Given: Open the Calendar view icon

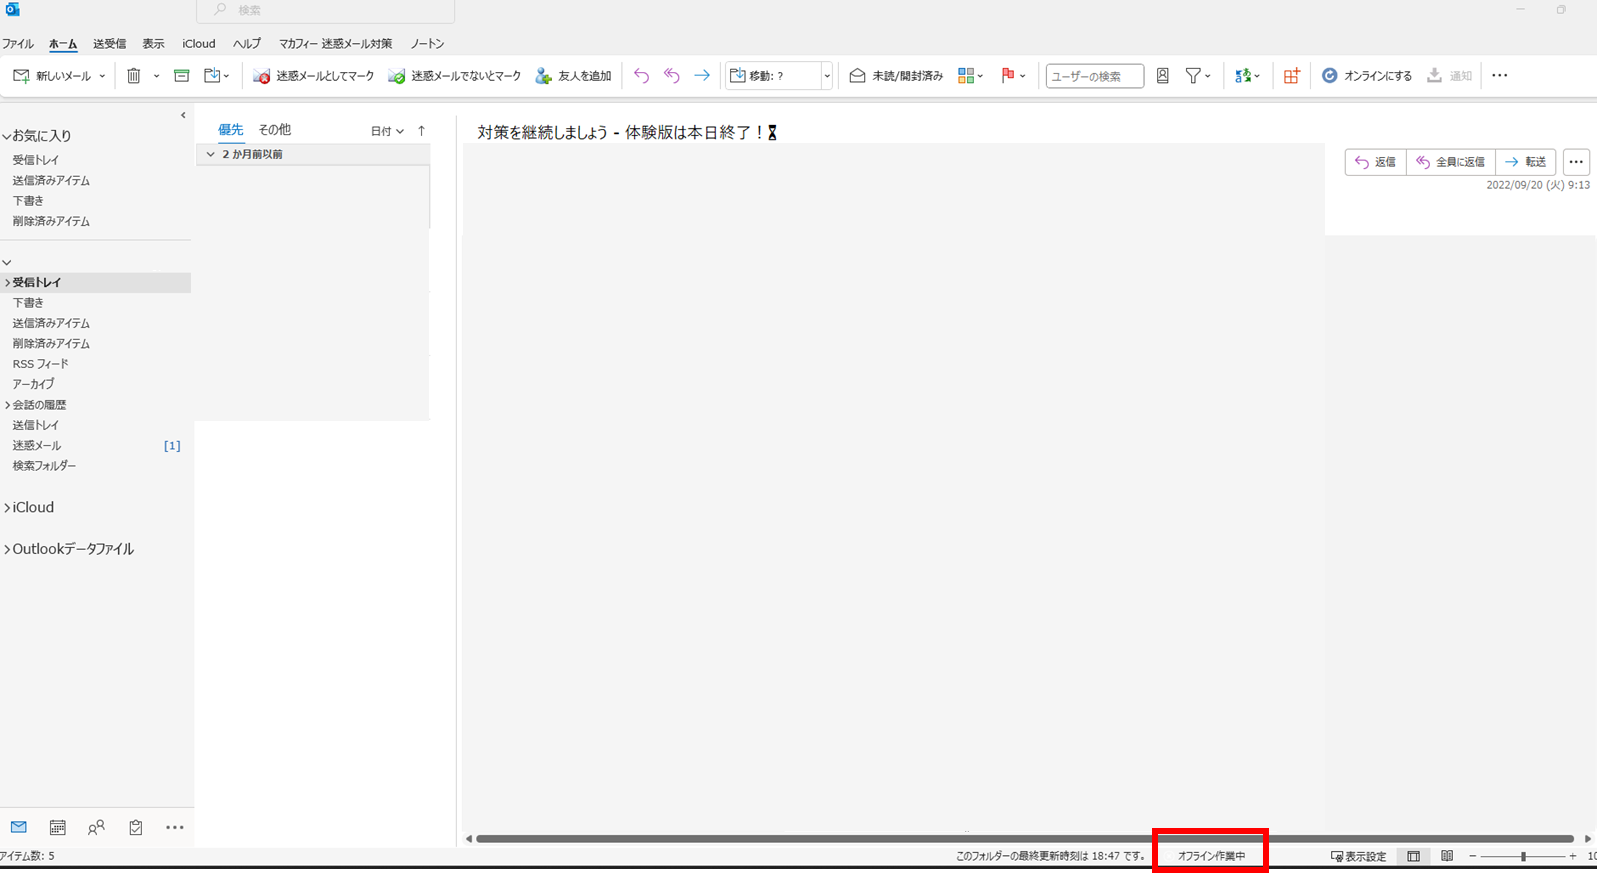Looking at the screenshot, I should (x=57, y=827).
